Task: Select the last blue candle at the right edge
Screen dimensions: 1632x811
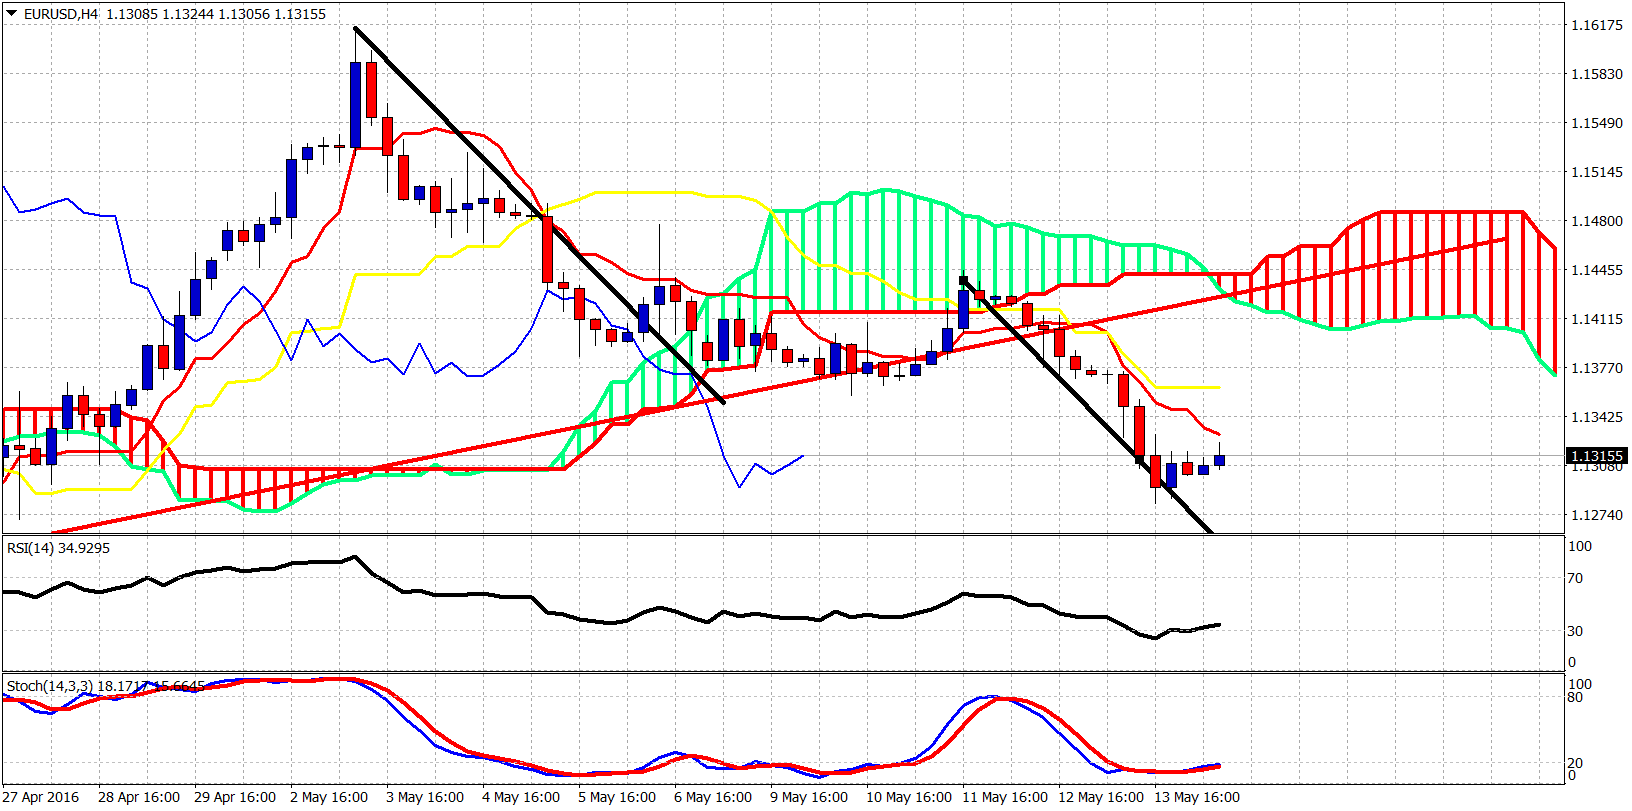Action: click(1220, 460)
